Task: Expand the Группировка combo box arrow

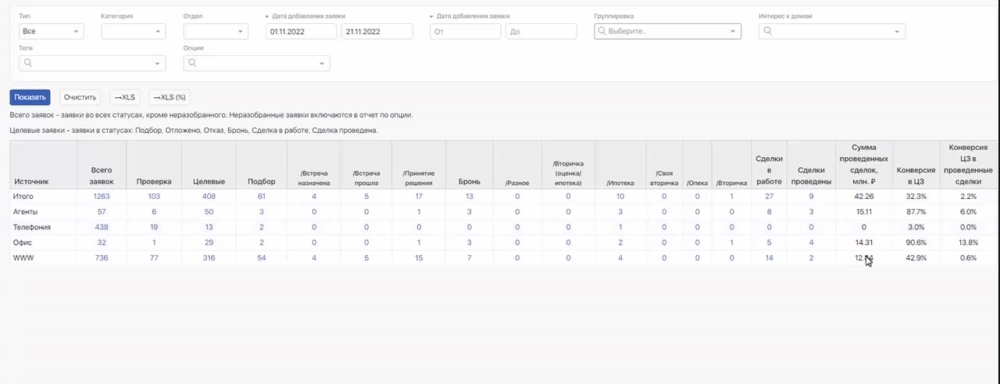Action: [x=733, y=31]
